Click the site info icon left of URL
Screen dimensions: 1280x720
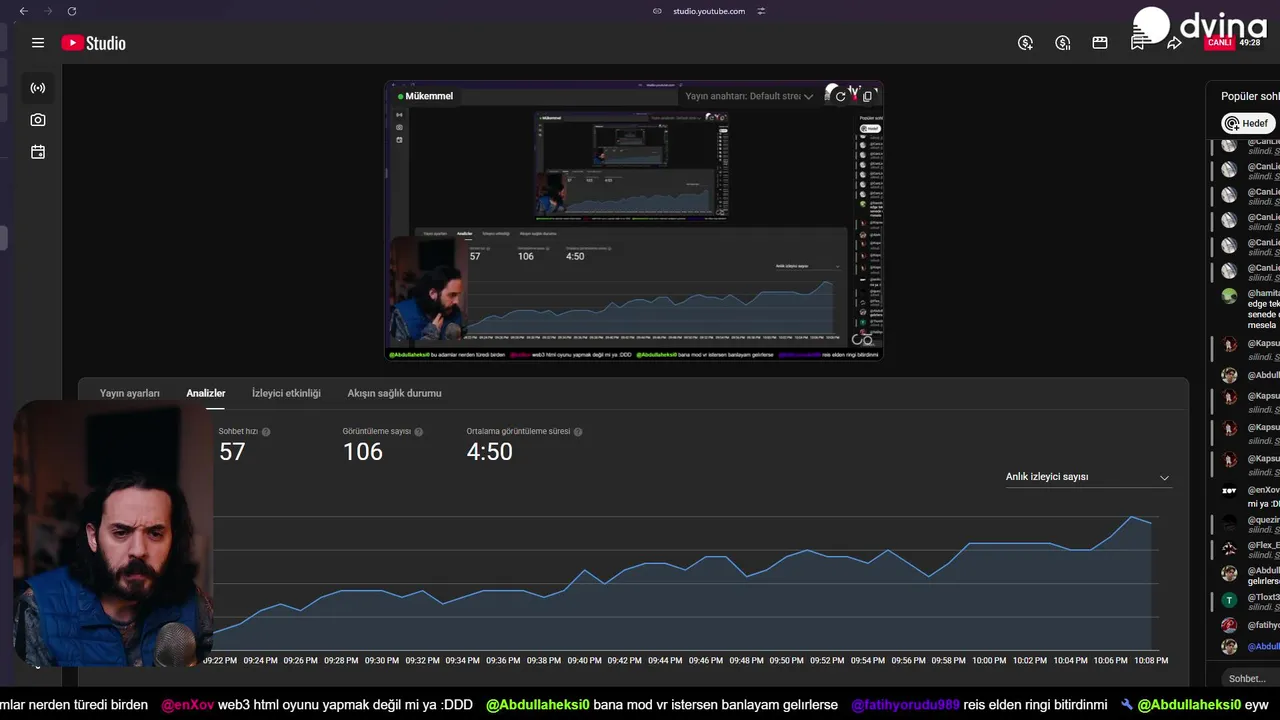click(657, 11)
